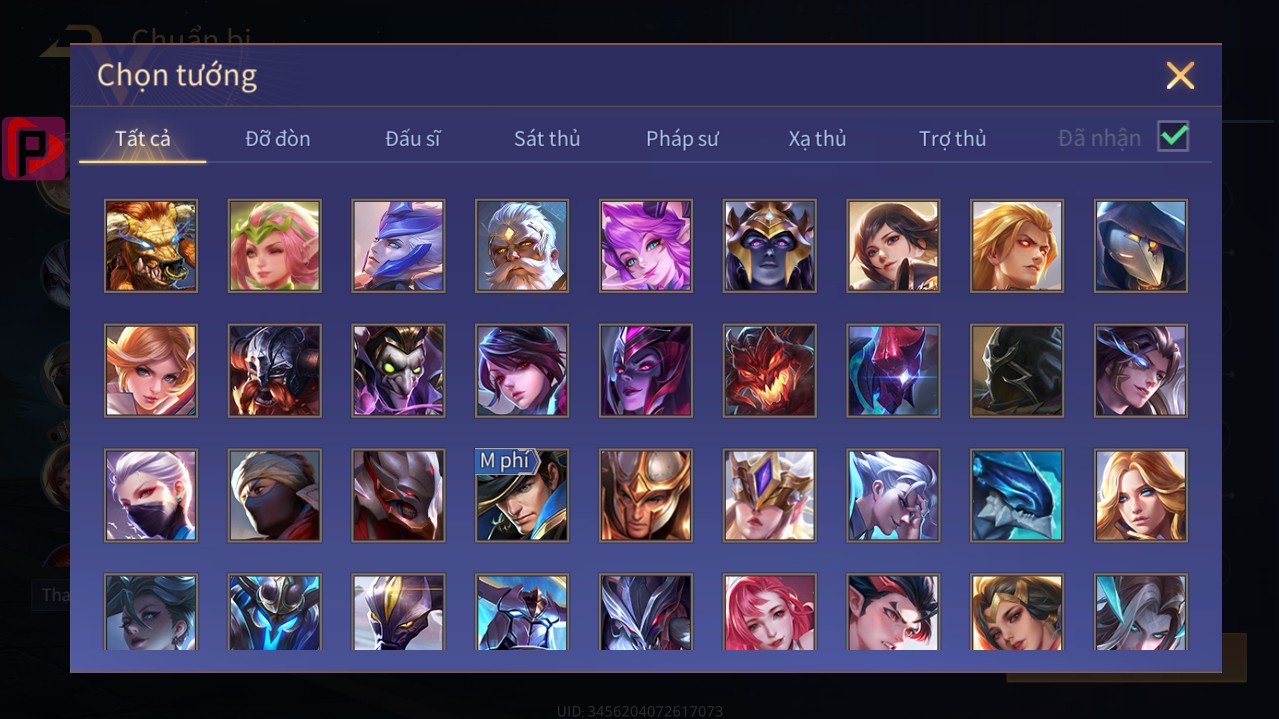Image resolution: width=1279 pixels, height=719 pixels.
Task: Pick the silver-haired hero with black face mask
Action: [x=151, y=496]
